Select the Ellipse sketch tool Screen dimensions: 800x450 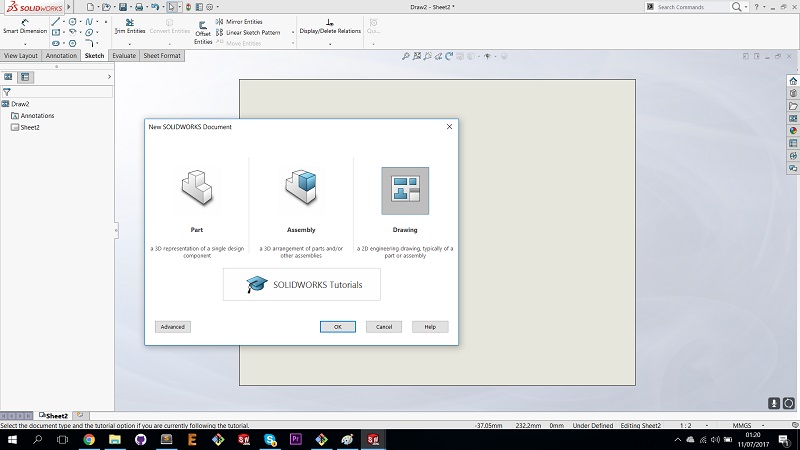89,32
